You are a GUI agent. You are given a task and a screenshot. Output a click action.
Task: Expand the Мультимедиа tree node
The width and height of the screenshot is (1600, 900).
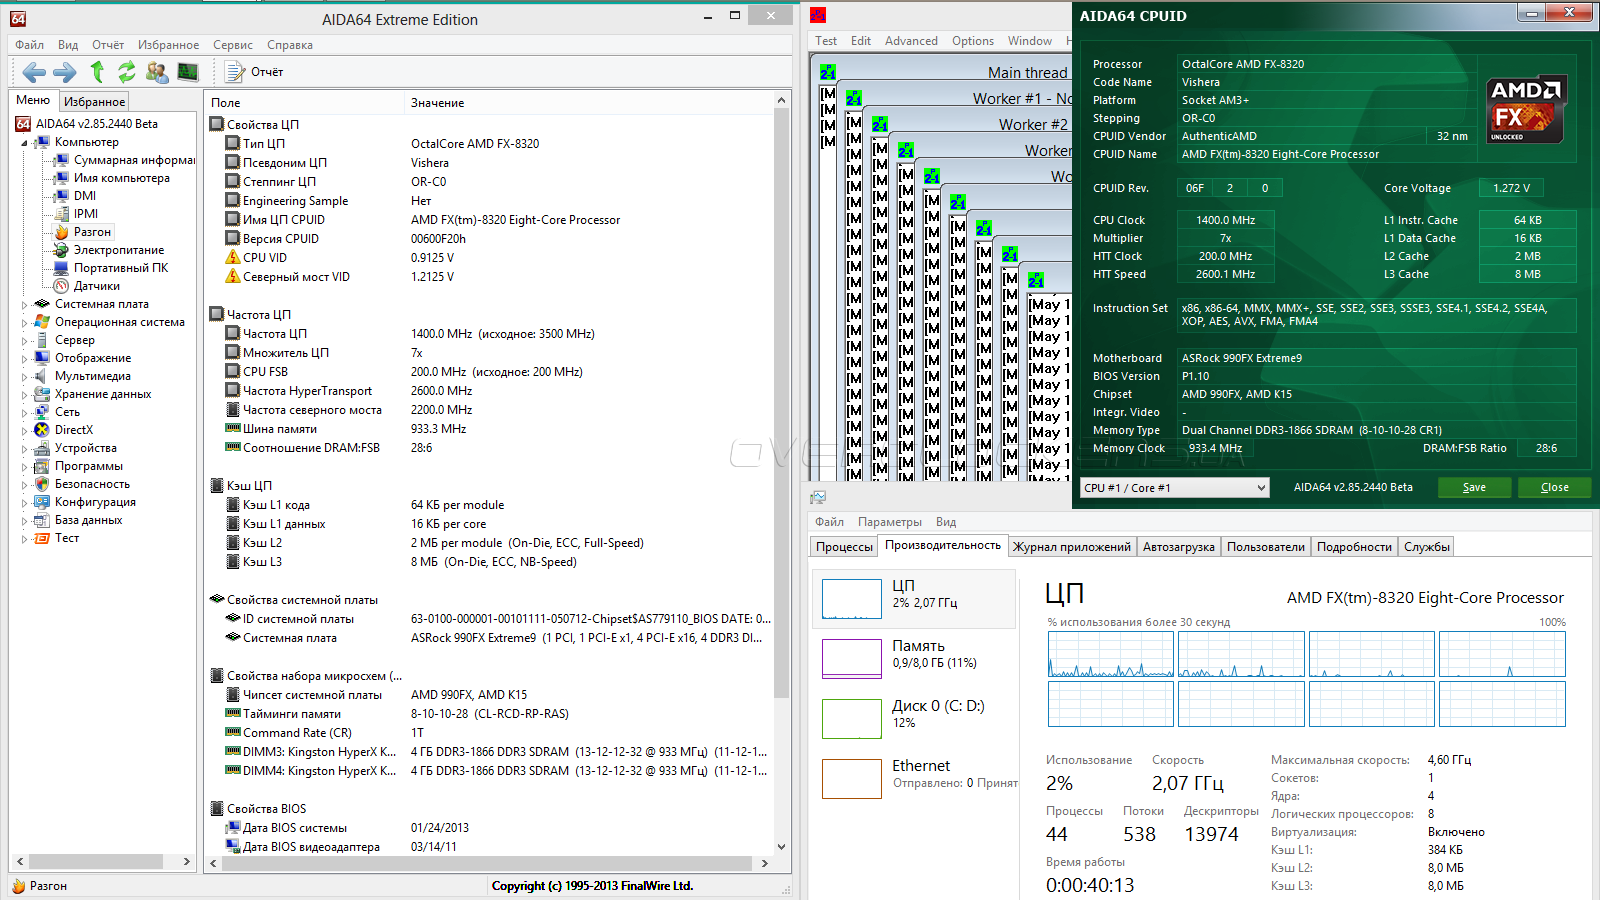(24, 377)
